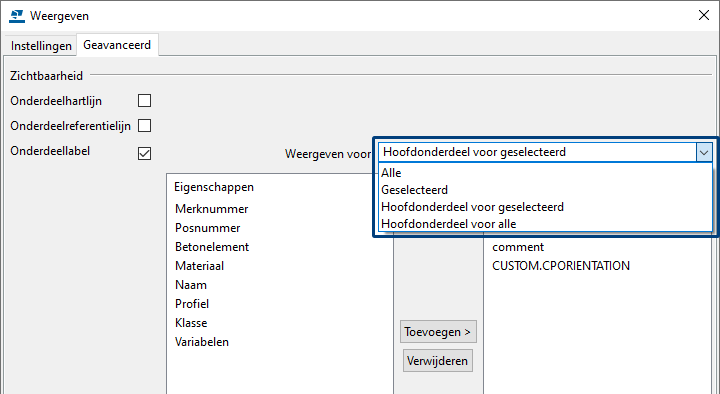Switch to the Instellingen tab
The height and width of the screenshot is (394, 720).
click(41, 46)
